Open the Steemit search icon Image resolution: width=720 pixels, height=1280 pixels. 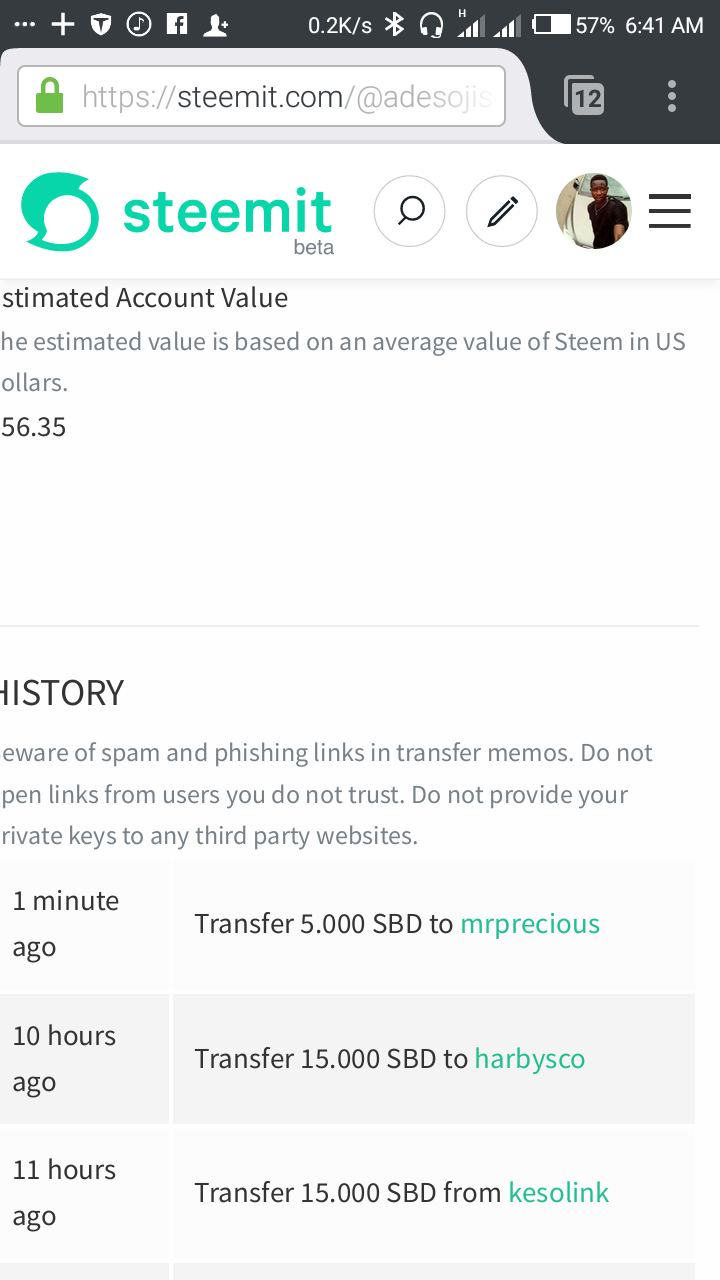(x=409, y=211)
